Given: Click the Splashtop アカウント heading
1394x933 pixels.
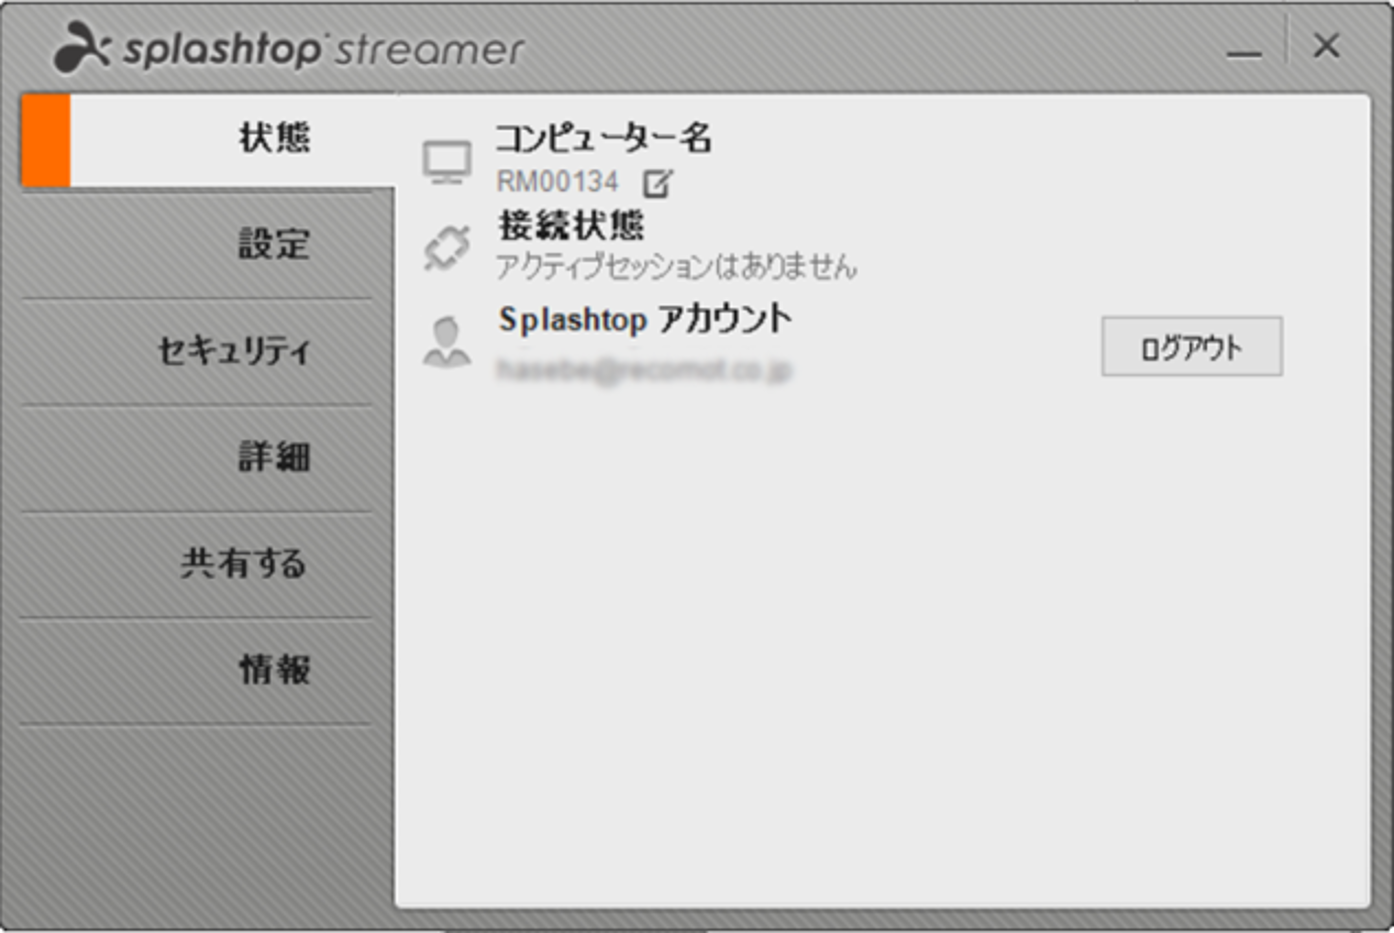Looking at the screenshot, I should [645, 320].
